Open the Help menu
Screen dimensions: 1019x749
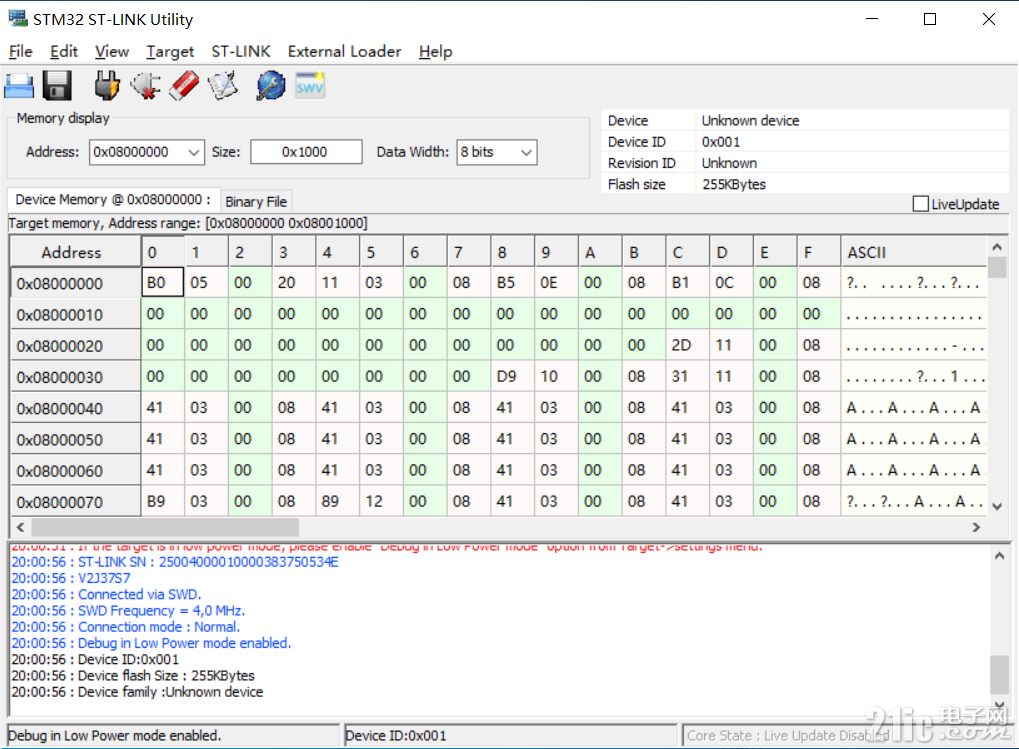tap(435, 51)
